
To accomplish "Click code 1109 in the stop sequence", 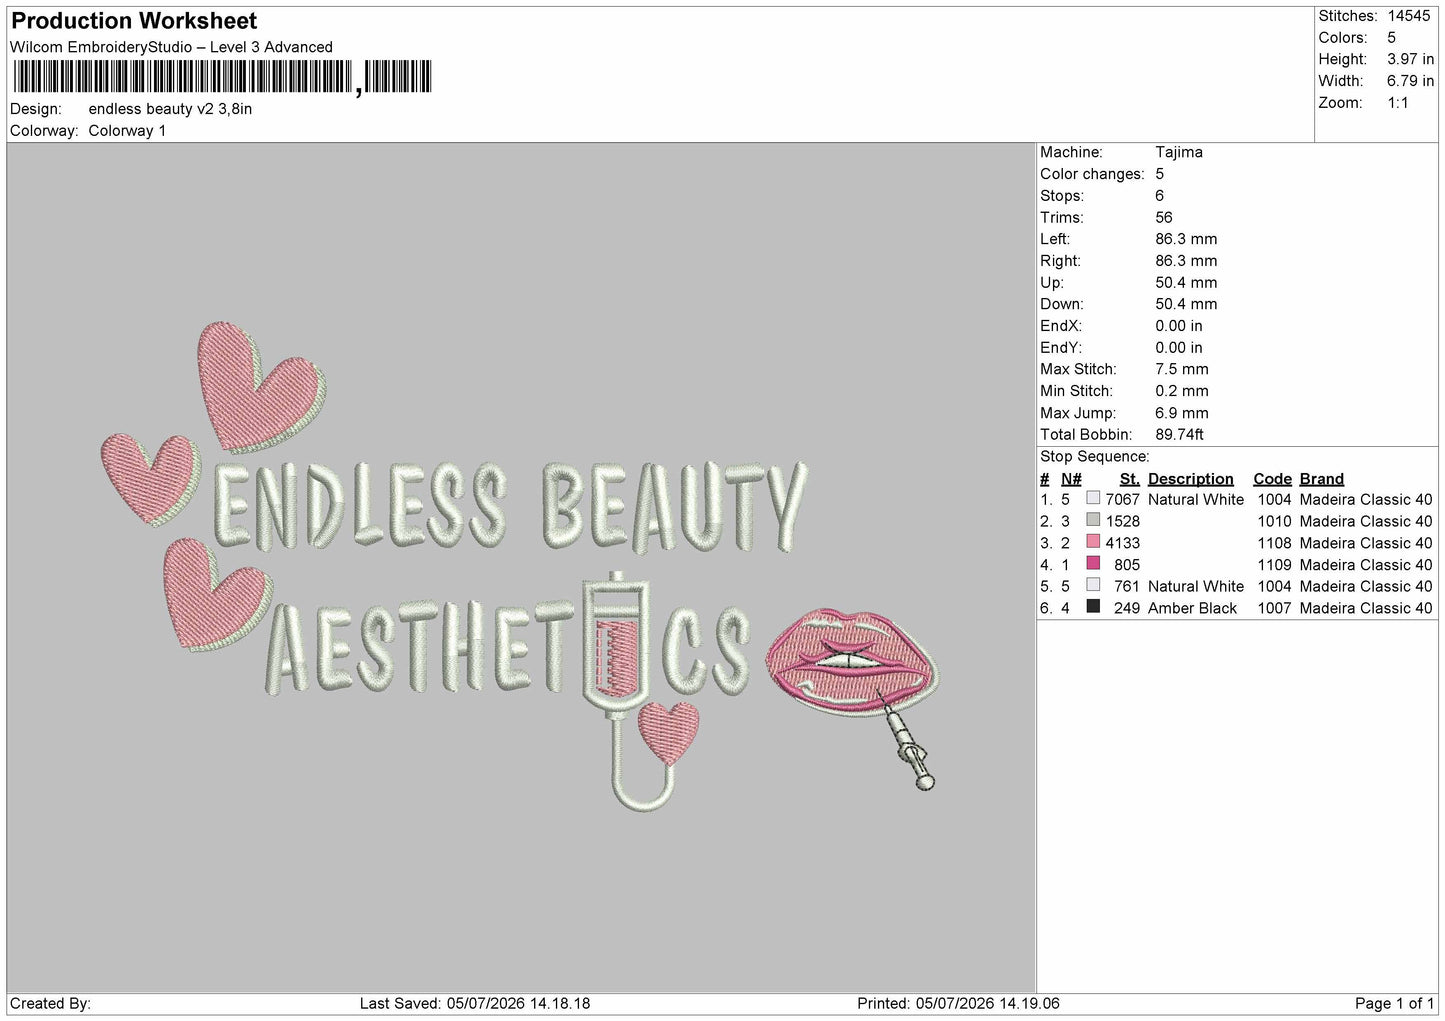I will (x=1275, y=564).
